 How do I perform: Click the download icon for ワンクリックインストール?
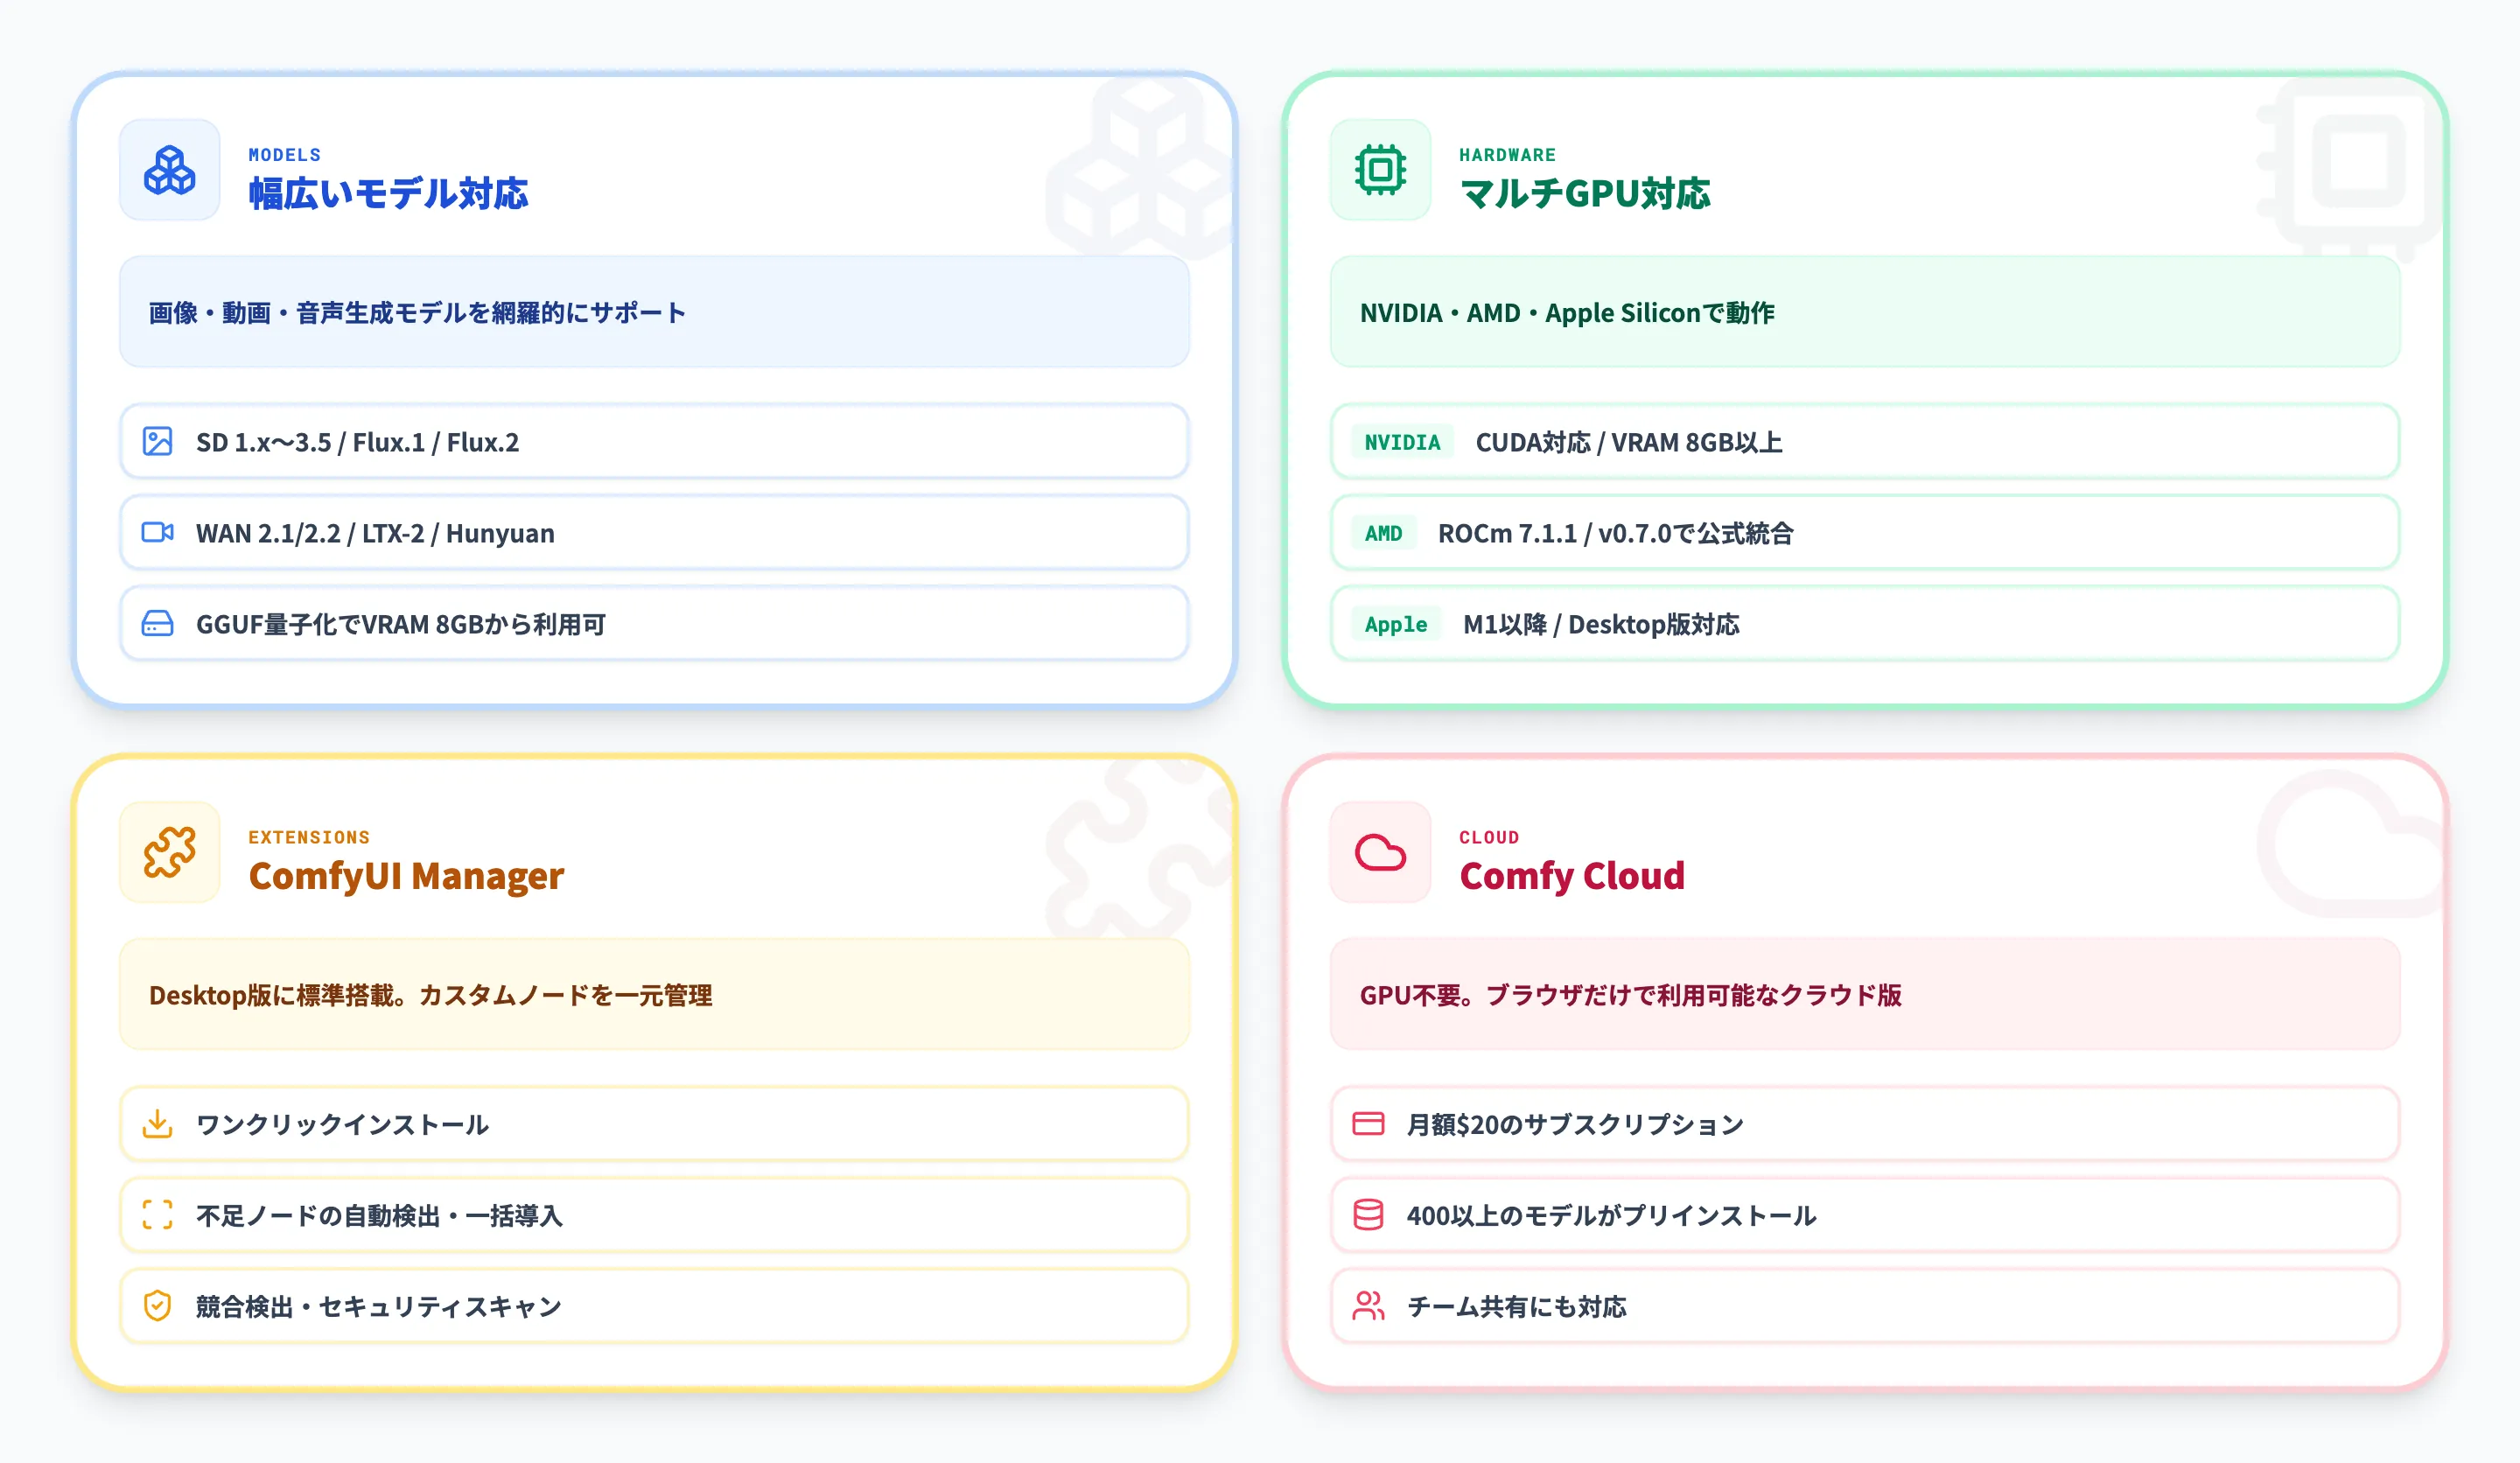click(158, 1123)
